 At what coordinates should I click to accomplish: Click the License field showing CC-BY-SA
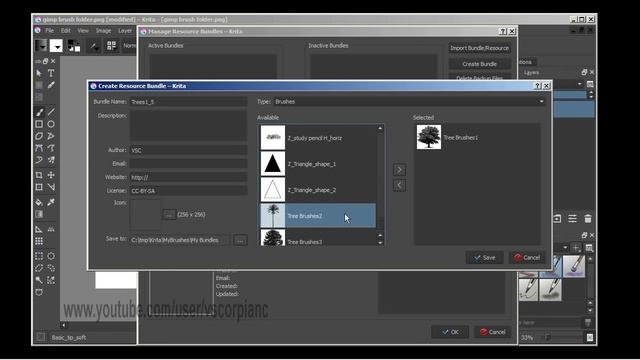coord(188,191)
